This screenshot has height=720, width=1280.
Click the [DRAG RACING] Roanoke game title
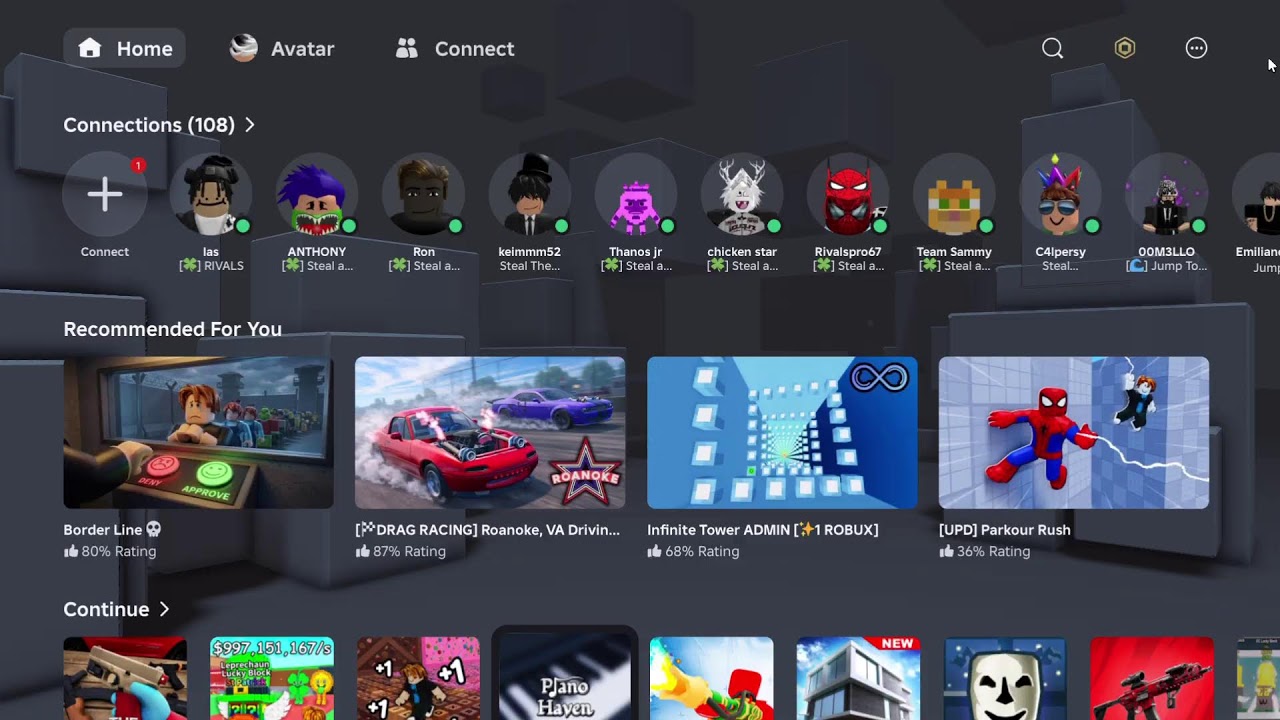[488, 530]
